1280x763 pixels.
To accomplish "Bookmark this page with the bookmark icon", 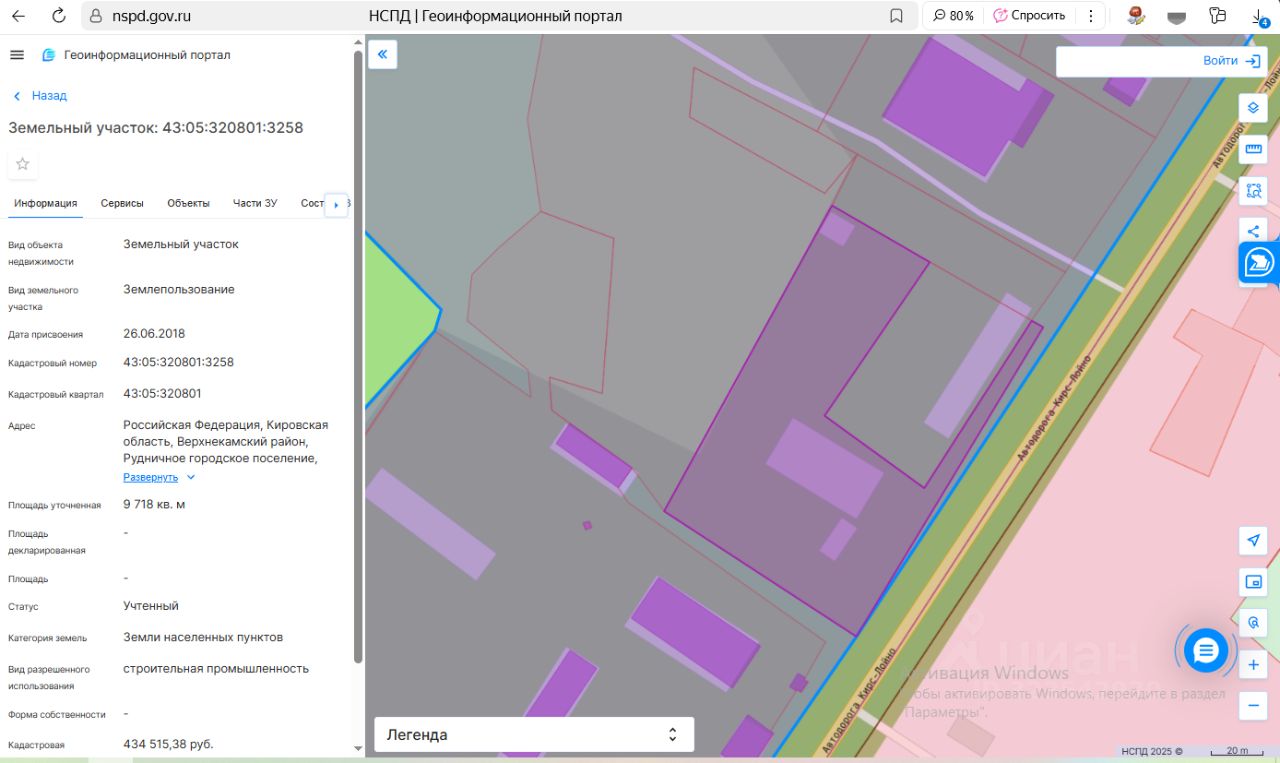I will pyautogui.click(x=896, y=16).
